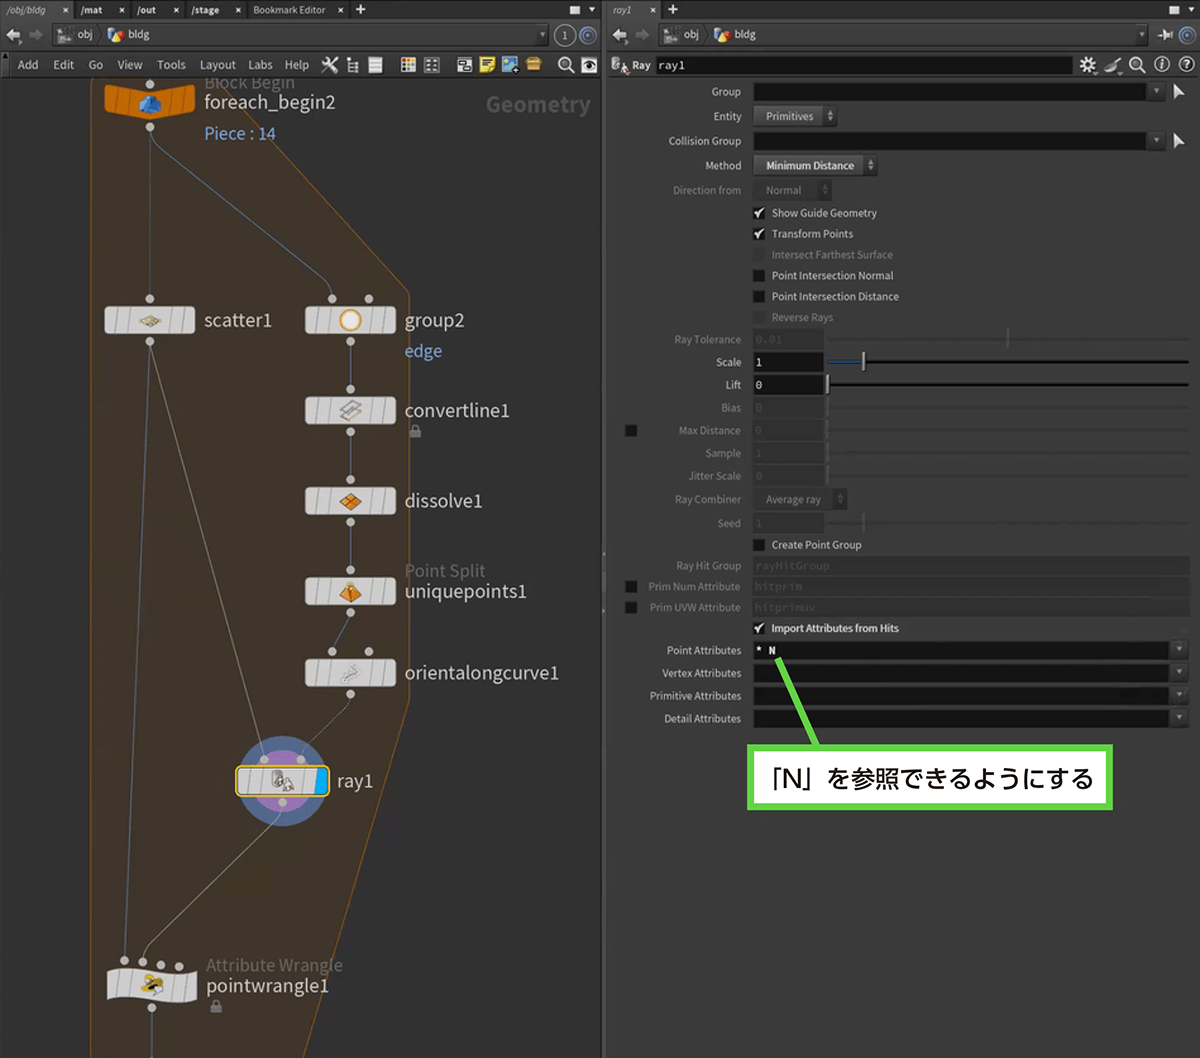This screenshot has width=1200, height=1058.
Task: Open the sticky note icon in network toolbar
Action: [487, 65]
